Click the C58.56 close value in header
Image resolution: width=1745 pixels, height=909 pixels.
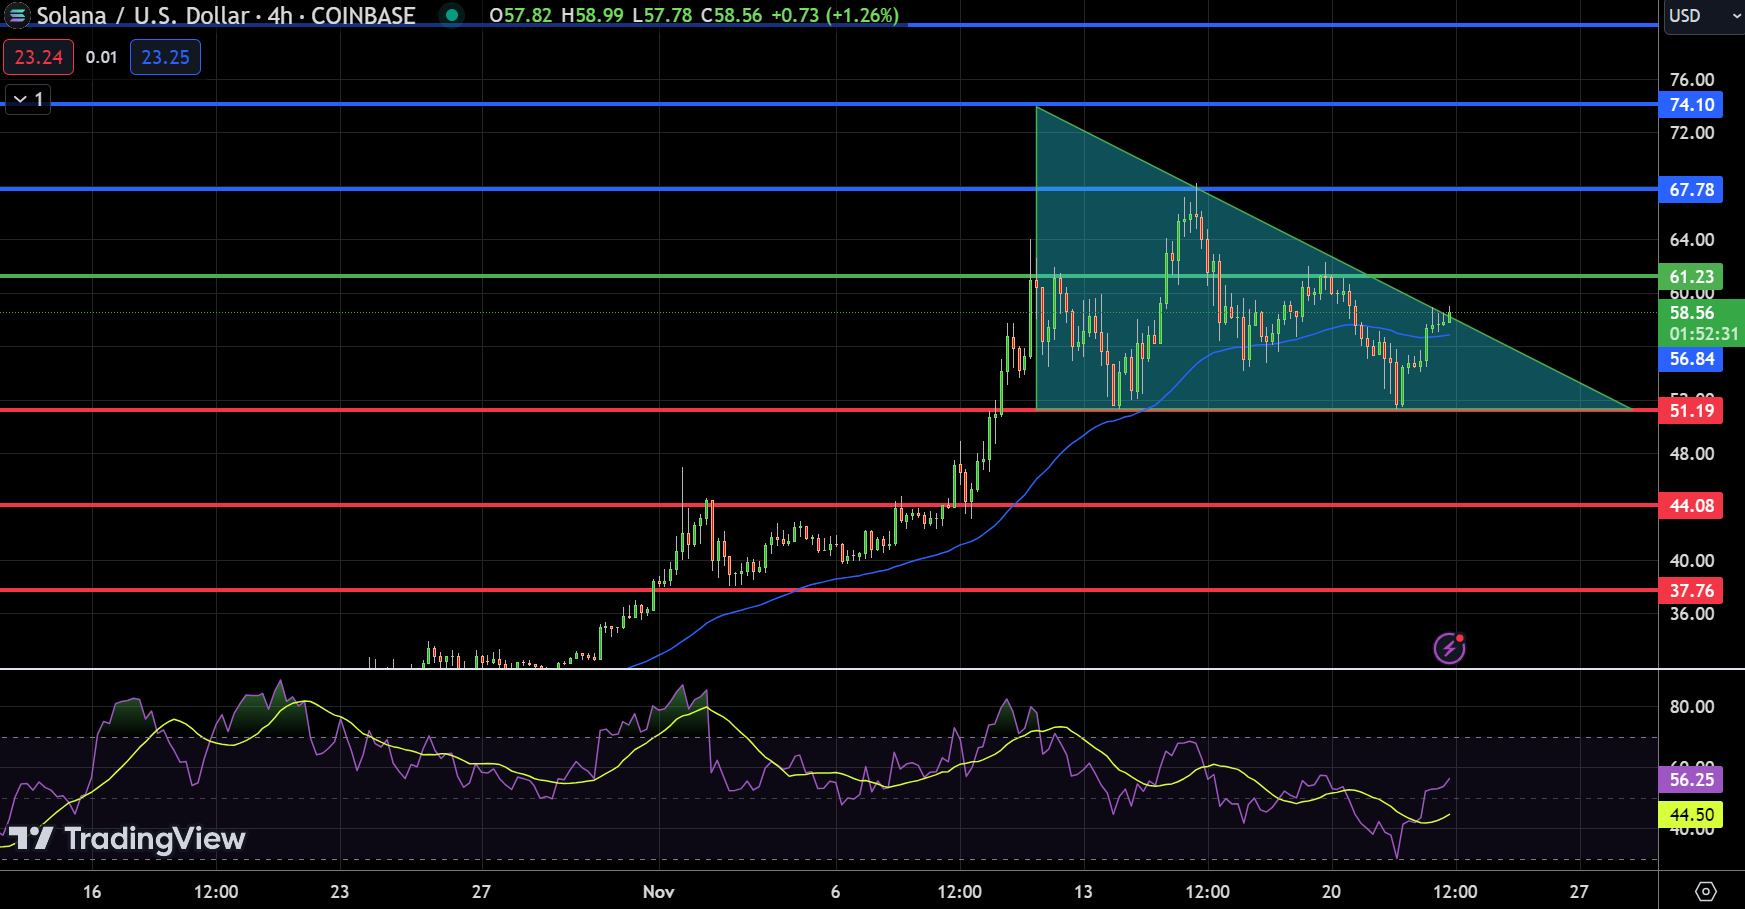pyautogui.click(x=731, y=15)
